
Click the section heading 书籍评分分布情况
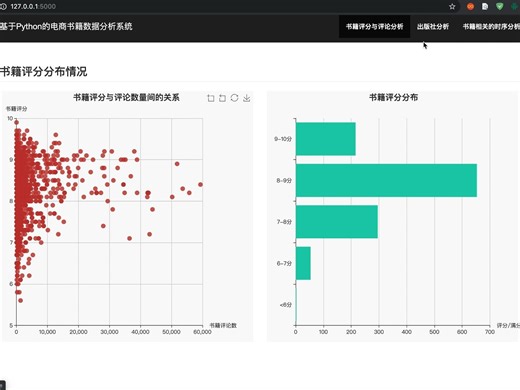tap(44, 71)
